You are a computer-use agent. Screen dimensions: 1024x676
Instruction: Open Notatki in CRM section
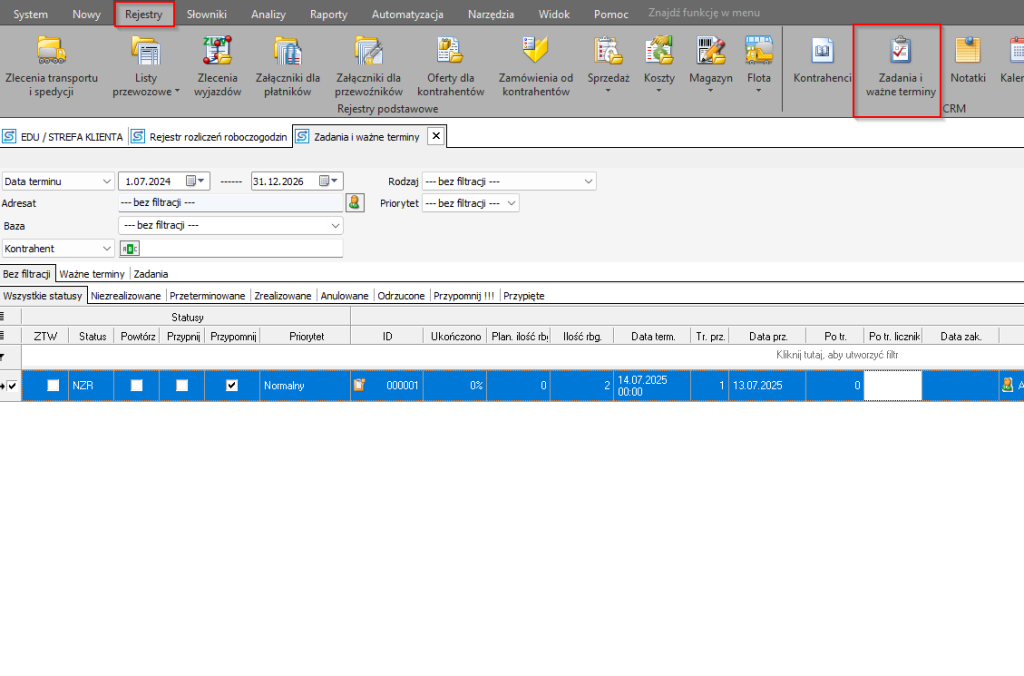967,60
